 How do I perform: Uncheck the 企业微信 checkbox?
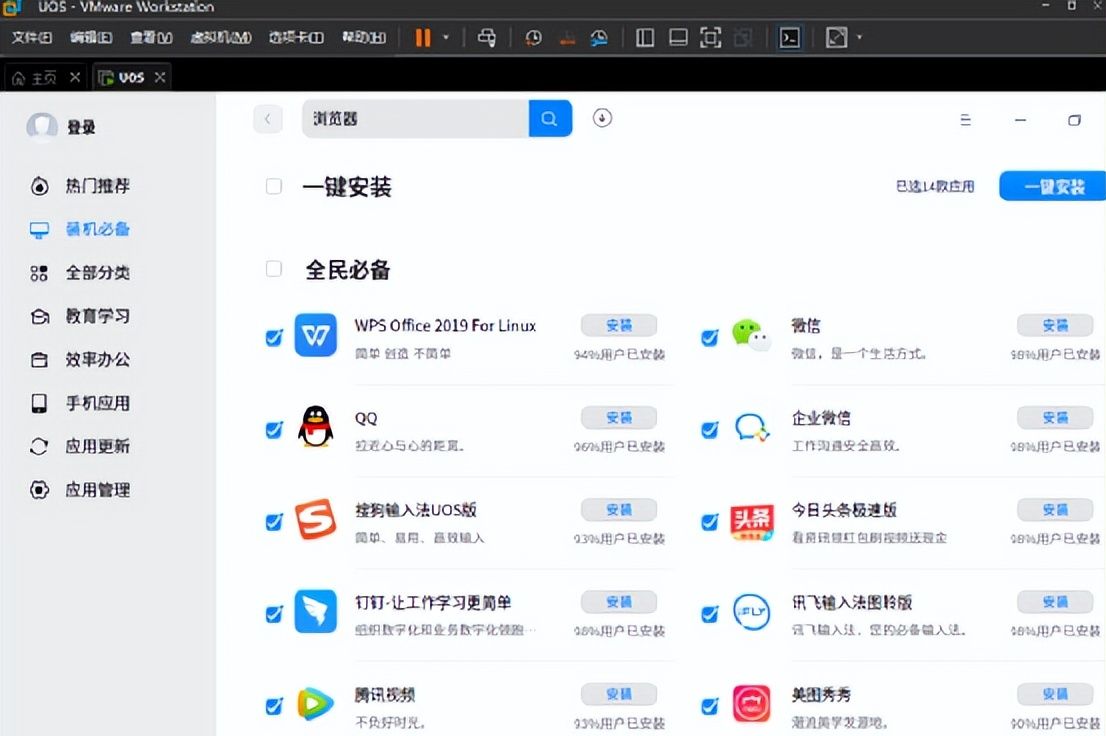[x=710, y=430]
